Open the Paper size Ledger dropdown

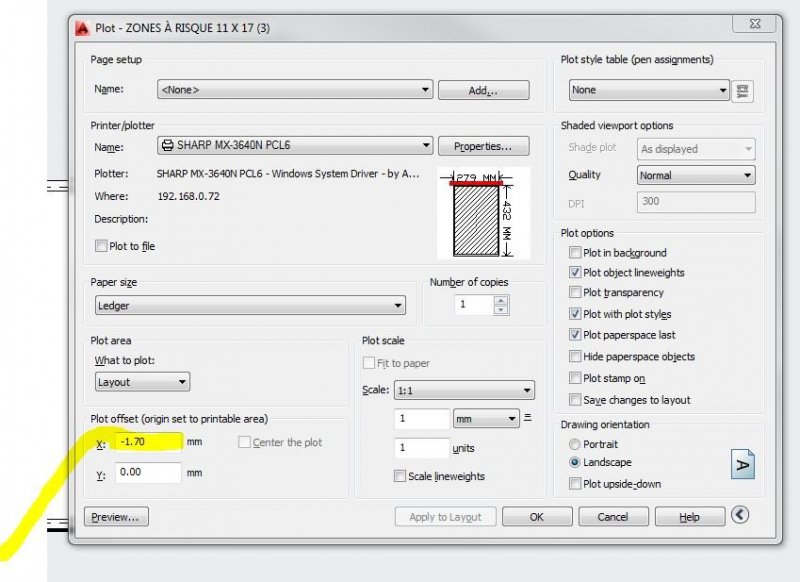pyautogui.click(x=250, y=306)
